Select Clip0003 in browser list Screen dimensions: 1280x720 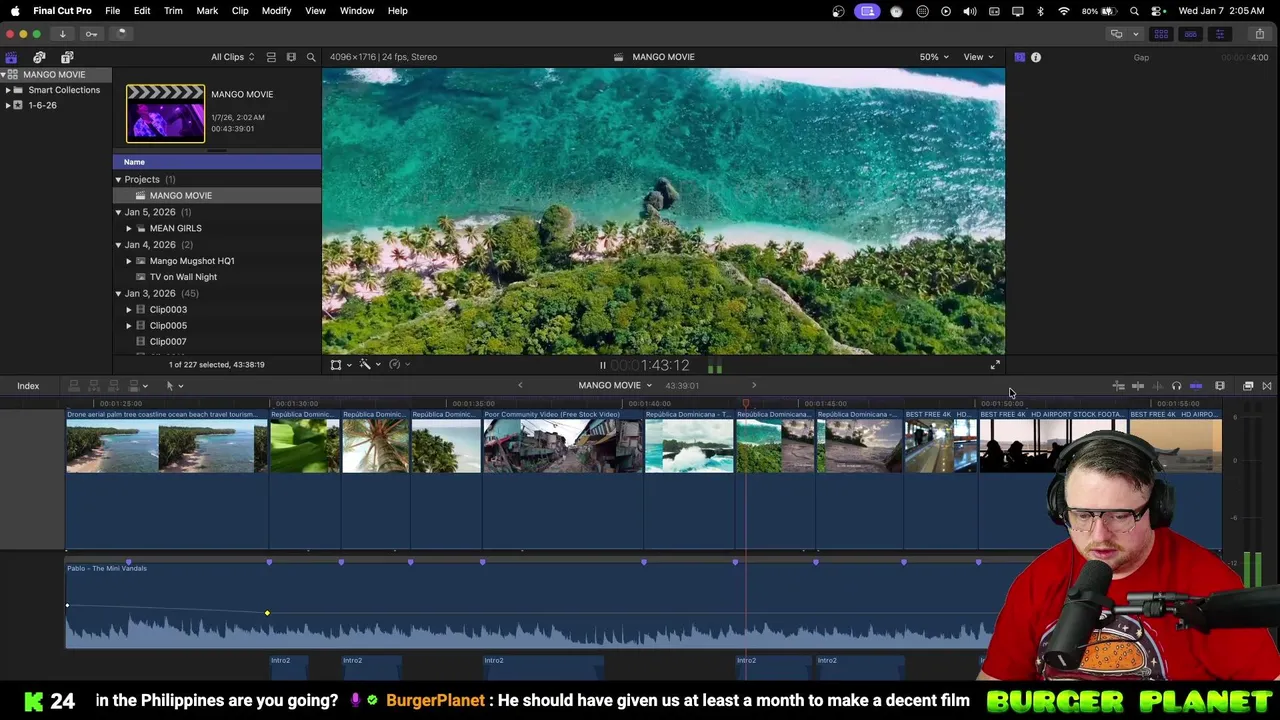click(x=168, y=309)
